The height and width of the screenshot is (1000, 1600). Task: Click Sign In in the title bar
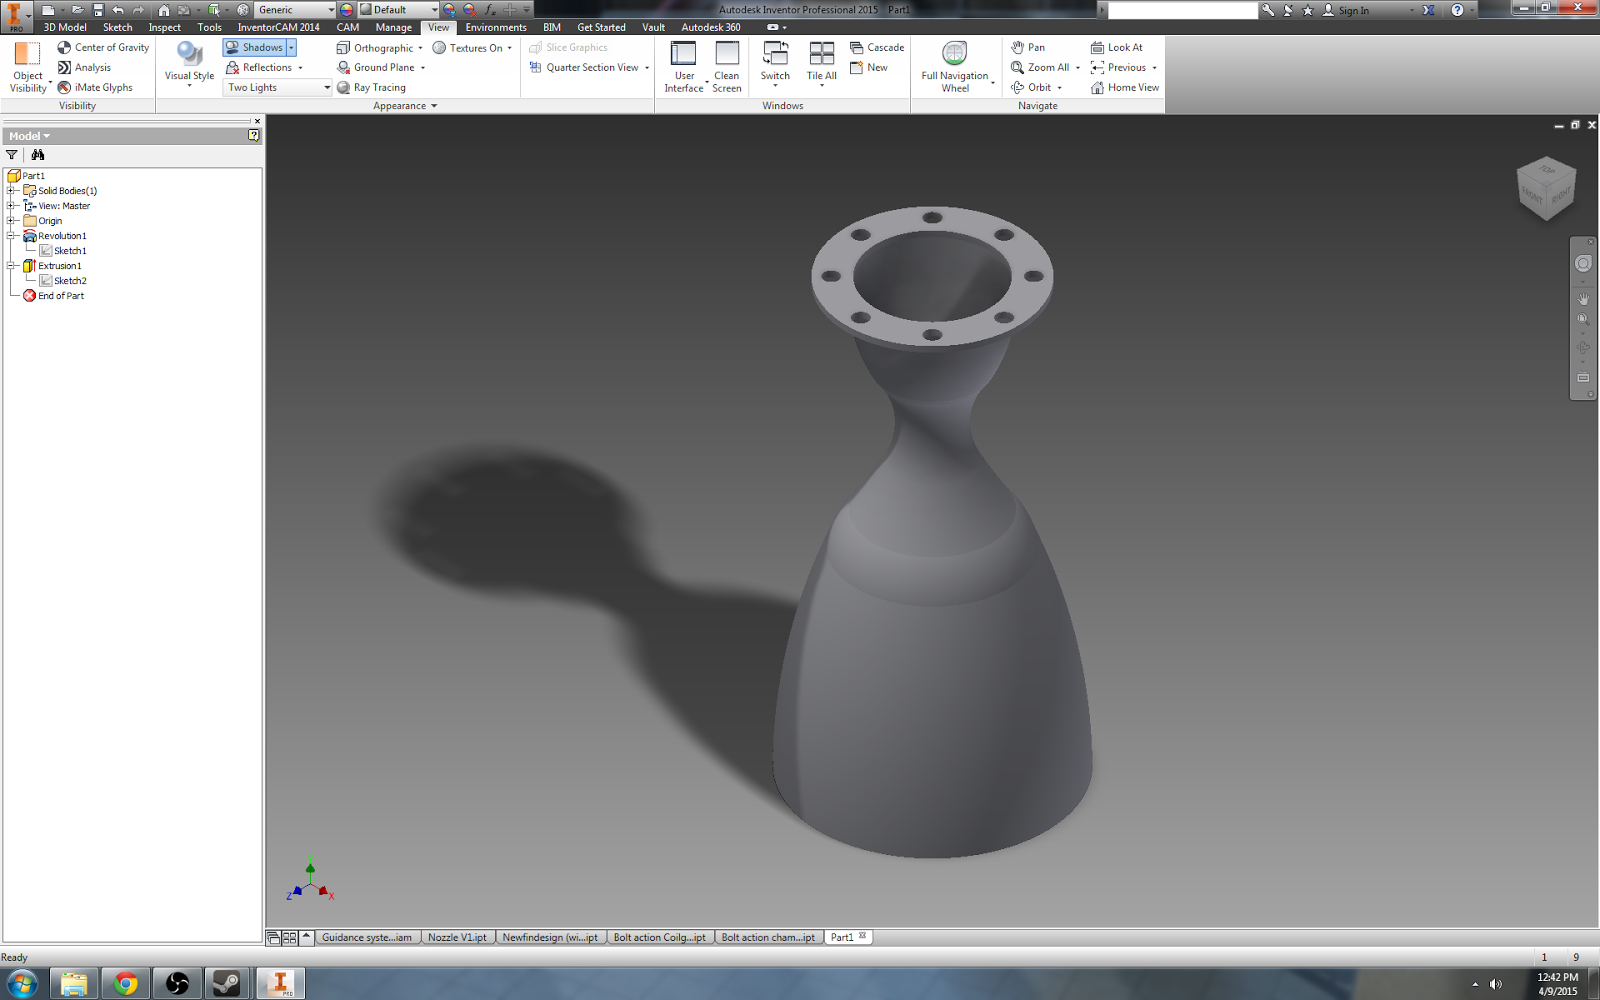point(1346,10)
